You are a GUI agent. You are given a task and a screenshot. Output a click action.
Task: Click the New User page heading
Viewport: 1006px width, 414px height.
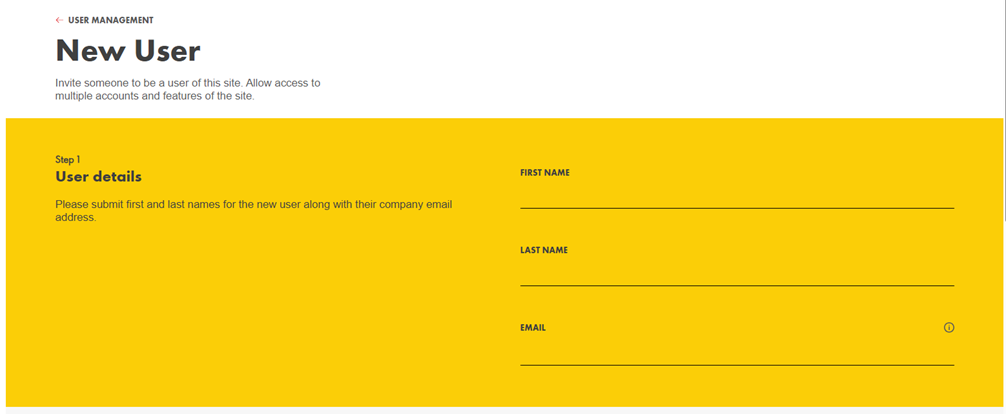128,50
